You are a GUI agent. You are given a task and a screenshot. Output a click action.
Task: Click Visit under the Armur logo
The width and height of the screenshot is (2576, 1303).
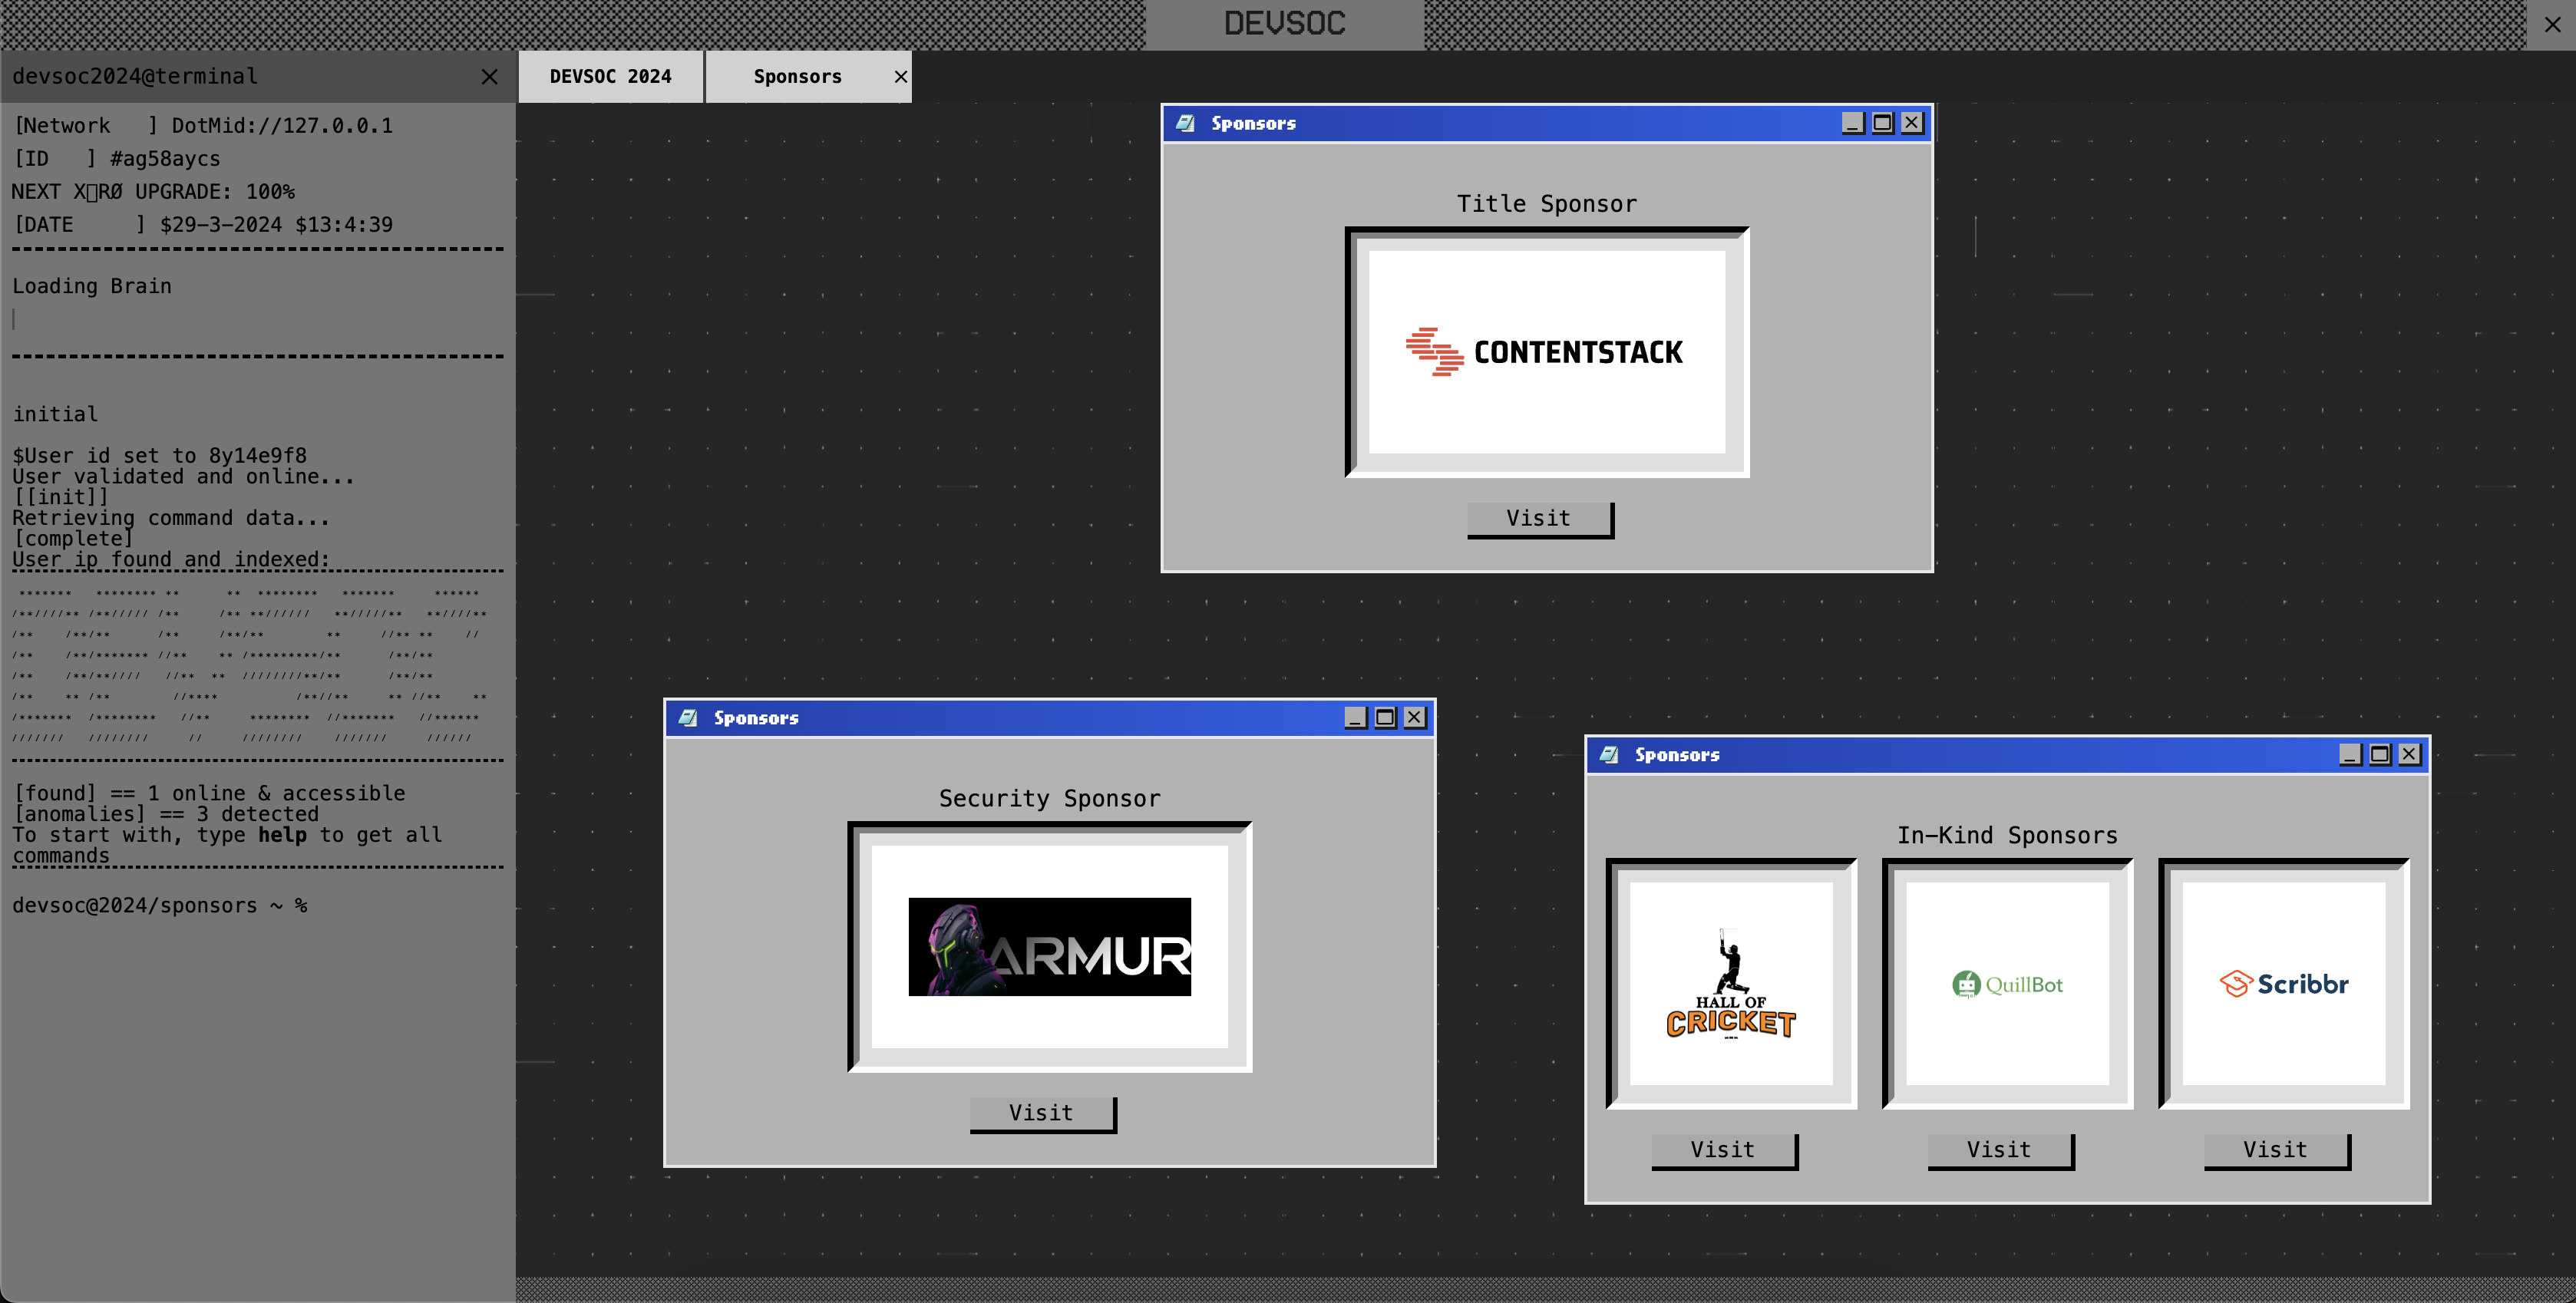(x=1042, y=1114)
